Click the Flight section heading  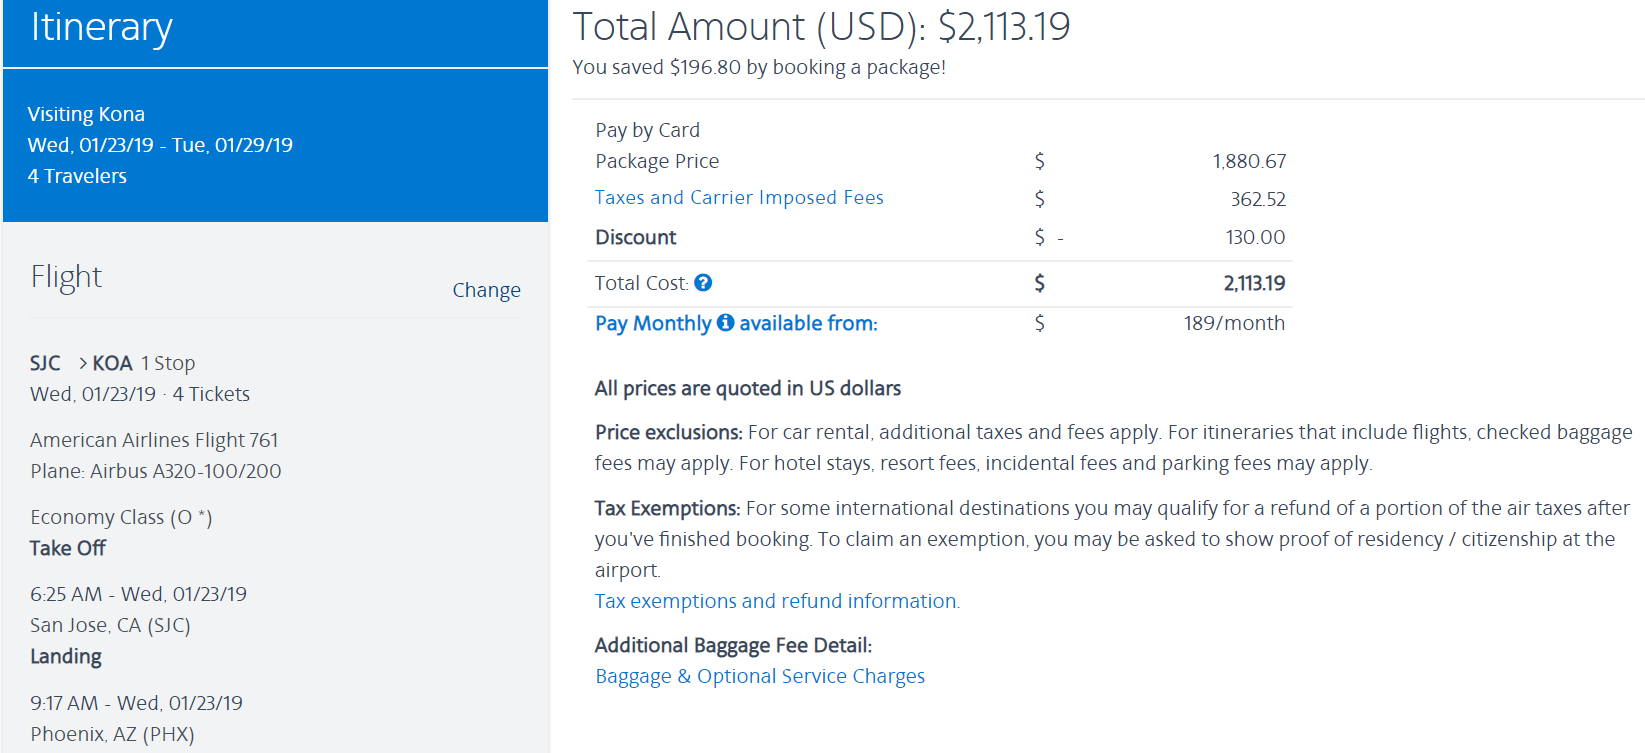(x=66, y=277)
